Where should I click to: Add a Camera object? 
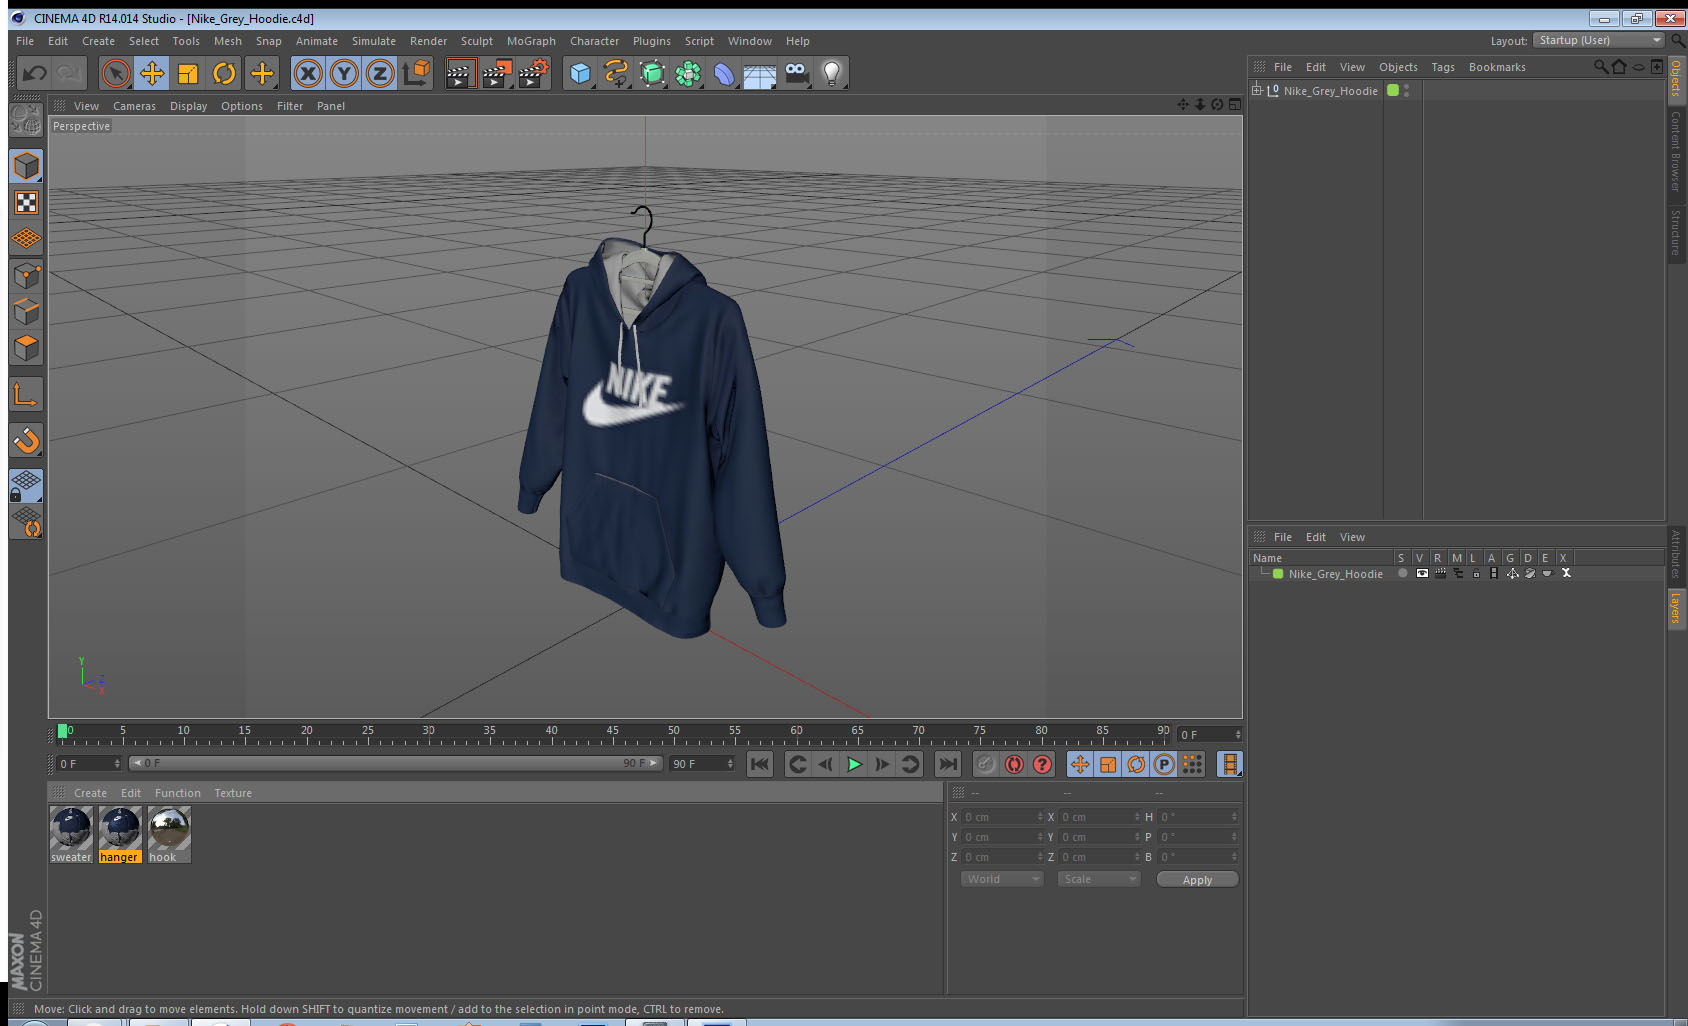[796, 73]
